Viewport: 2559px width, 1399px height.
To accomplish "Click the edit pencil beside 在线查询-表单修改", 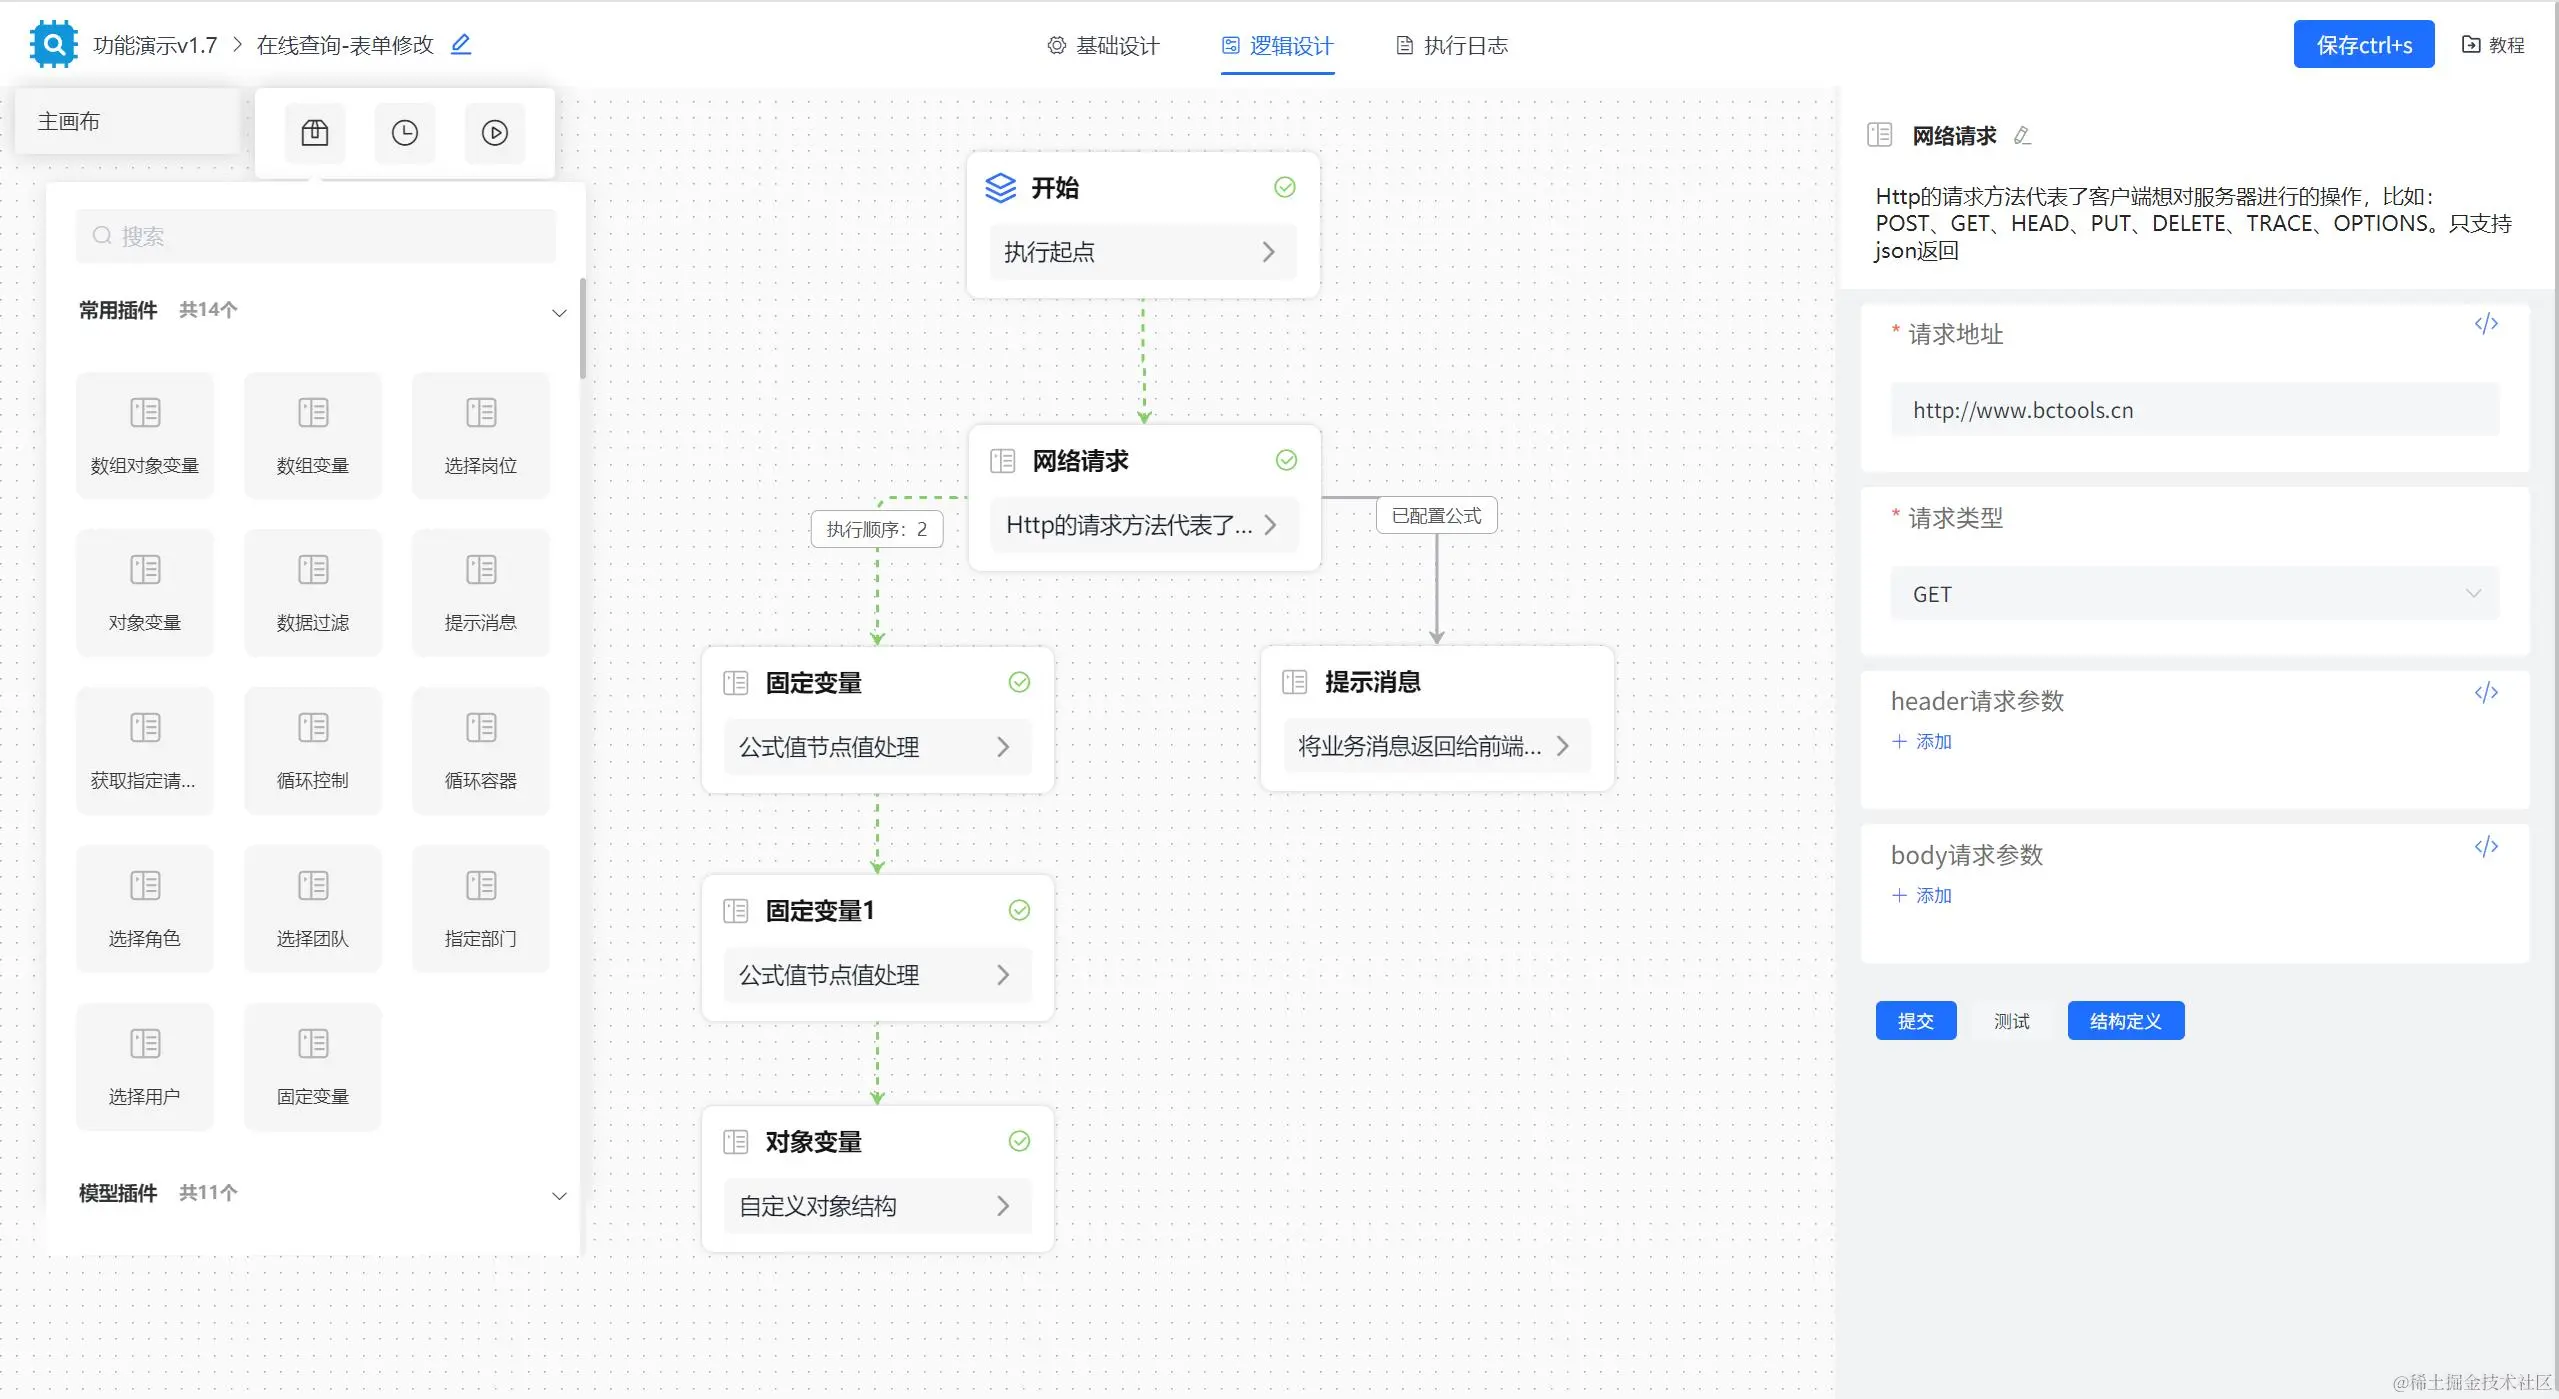I will 461,44.
